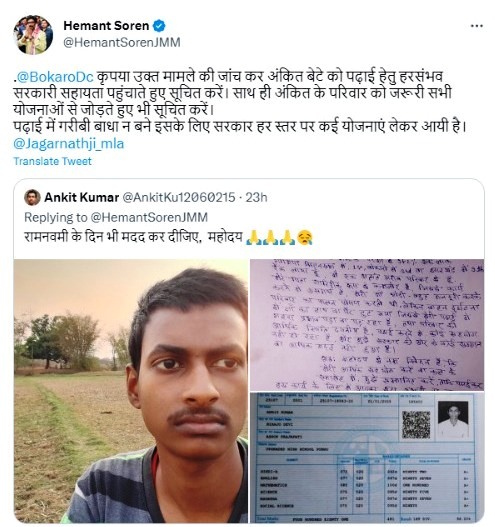Click the quoted tweet Hindi text
The image size is (495, 527).
click(133, 237)
